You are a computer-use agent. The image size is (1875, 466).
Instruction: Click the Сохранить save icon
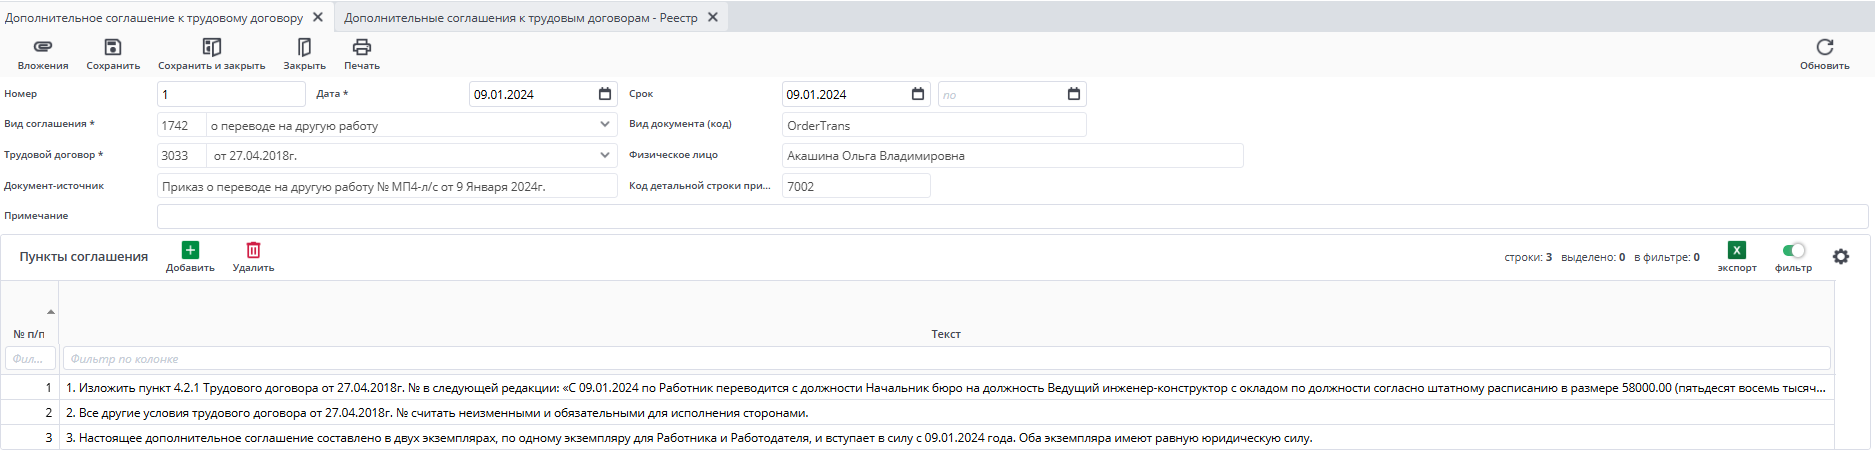pyautogui.click(x=113, y=48)
